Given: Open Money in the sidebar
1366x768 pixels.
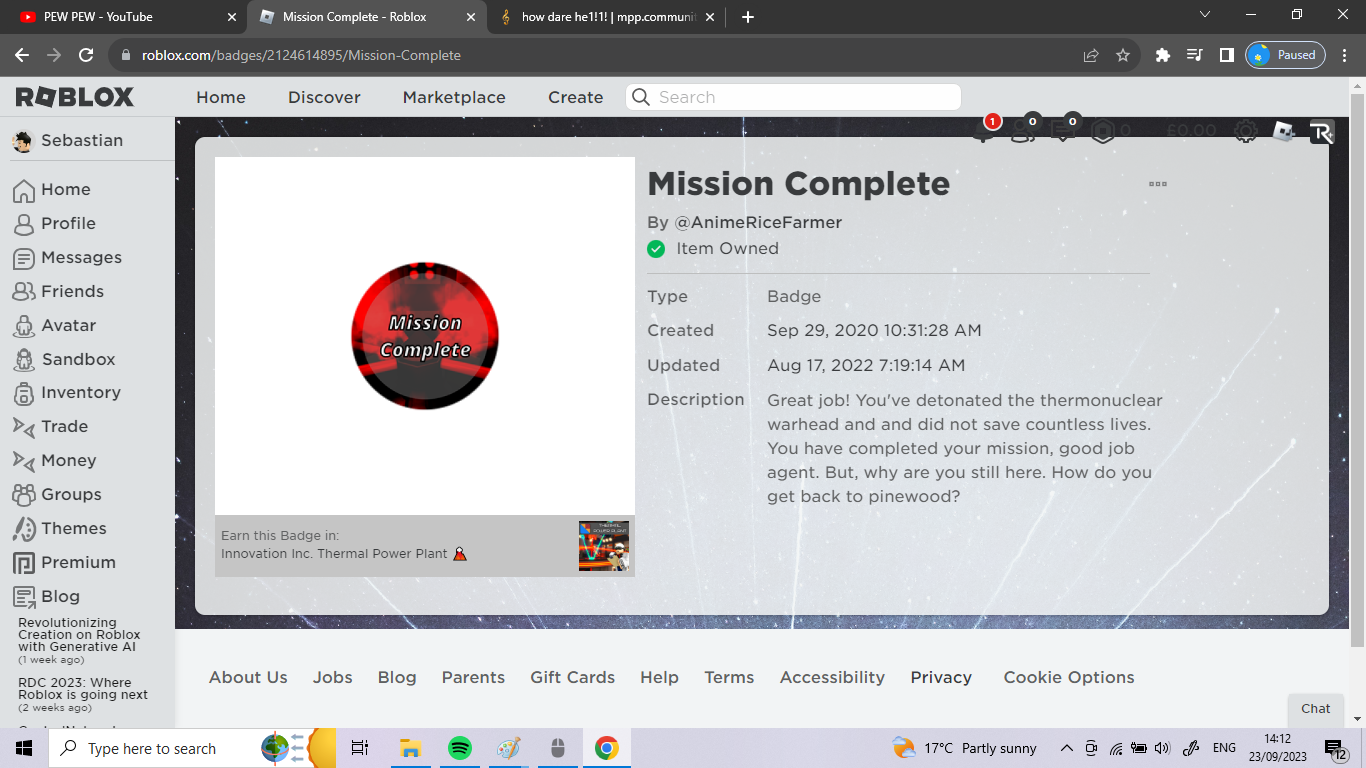Looking at the screenshot, I should click(x=54, y=461).
